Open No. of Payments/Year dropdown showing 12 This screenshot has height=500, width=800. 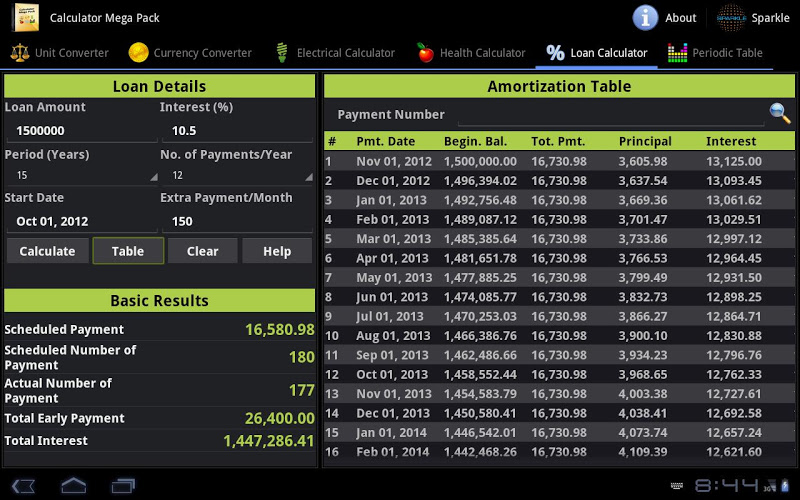coord(237,175)
